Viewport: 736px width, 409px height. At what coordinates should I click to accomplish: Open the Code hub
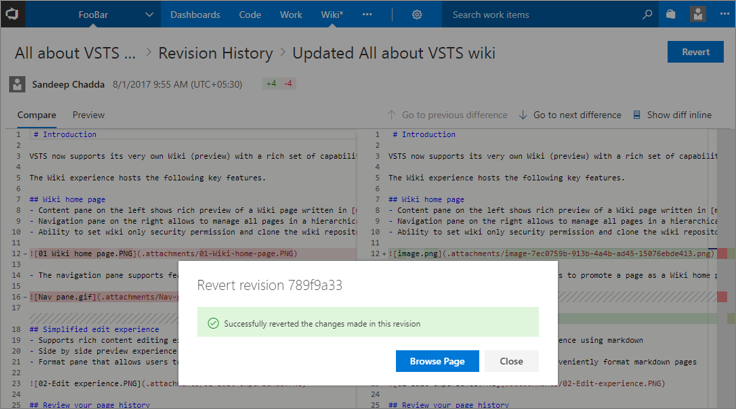point(250,15)
